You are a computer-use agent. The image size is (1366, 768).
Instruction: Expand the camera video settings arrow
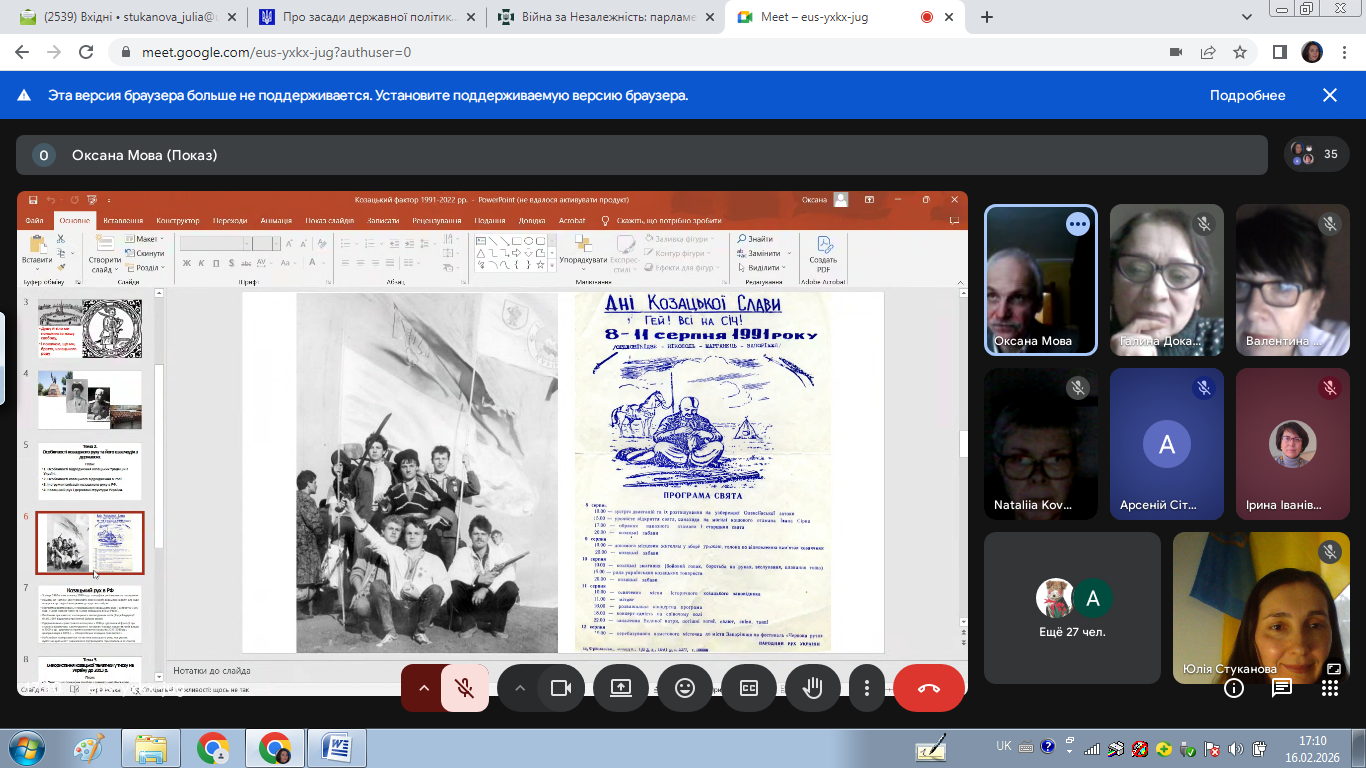pos(519,688)
